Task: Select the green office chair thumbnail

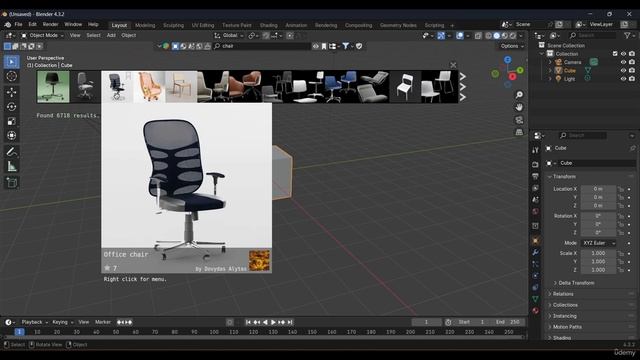Action: tap(53, 87)
